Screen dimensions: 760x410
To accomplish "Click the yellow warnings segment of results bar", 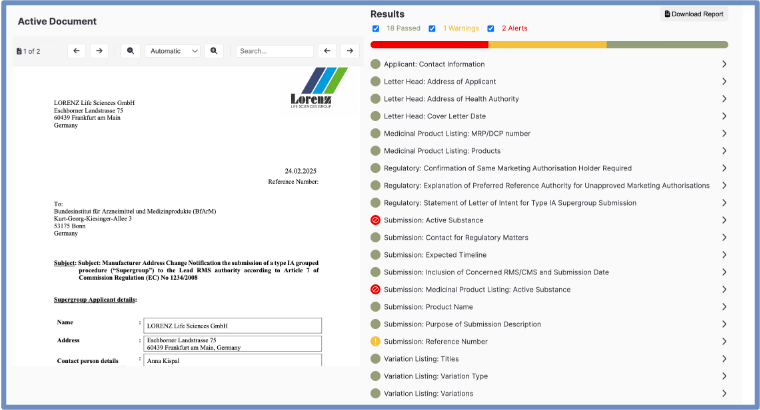I will 548,45.
